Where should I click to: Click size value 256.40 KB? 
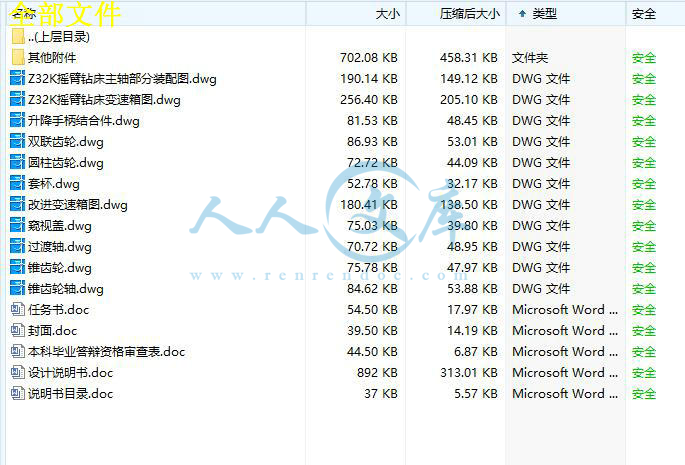point(369,100)
